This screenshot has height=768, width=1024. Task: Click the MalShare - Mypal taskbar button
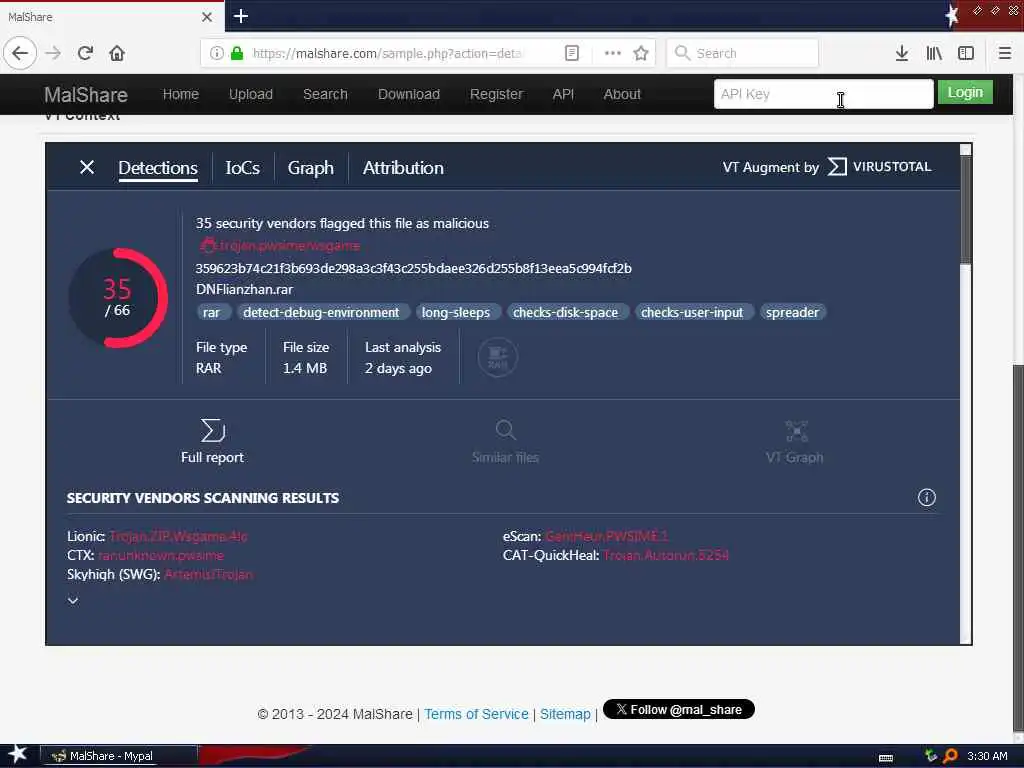119,756
